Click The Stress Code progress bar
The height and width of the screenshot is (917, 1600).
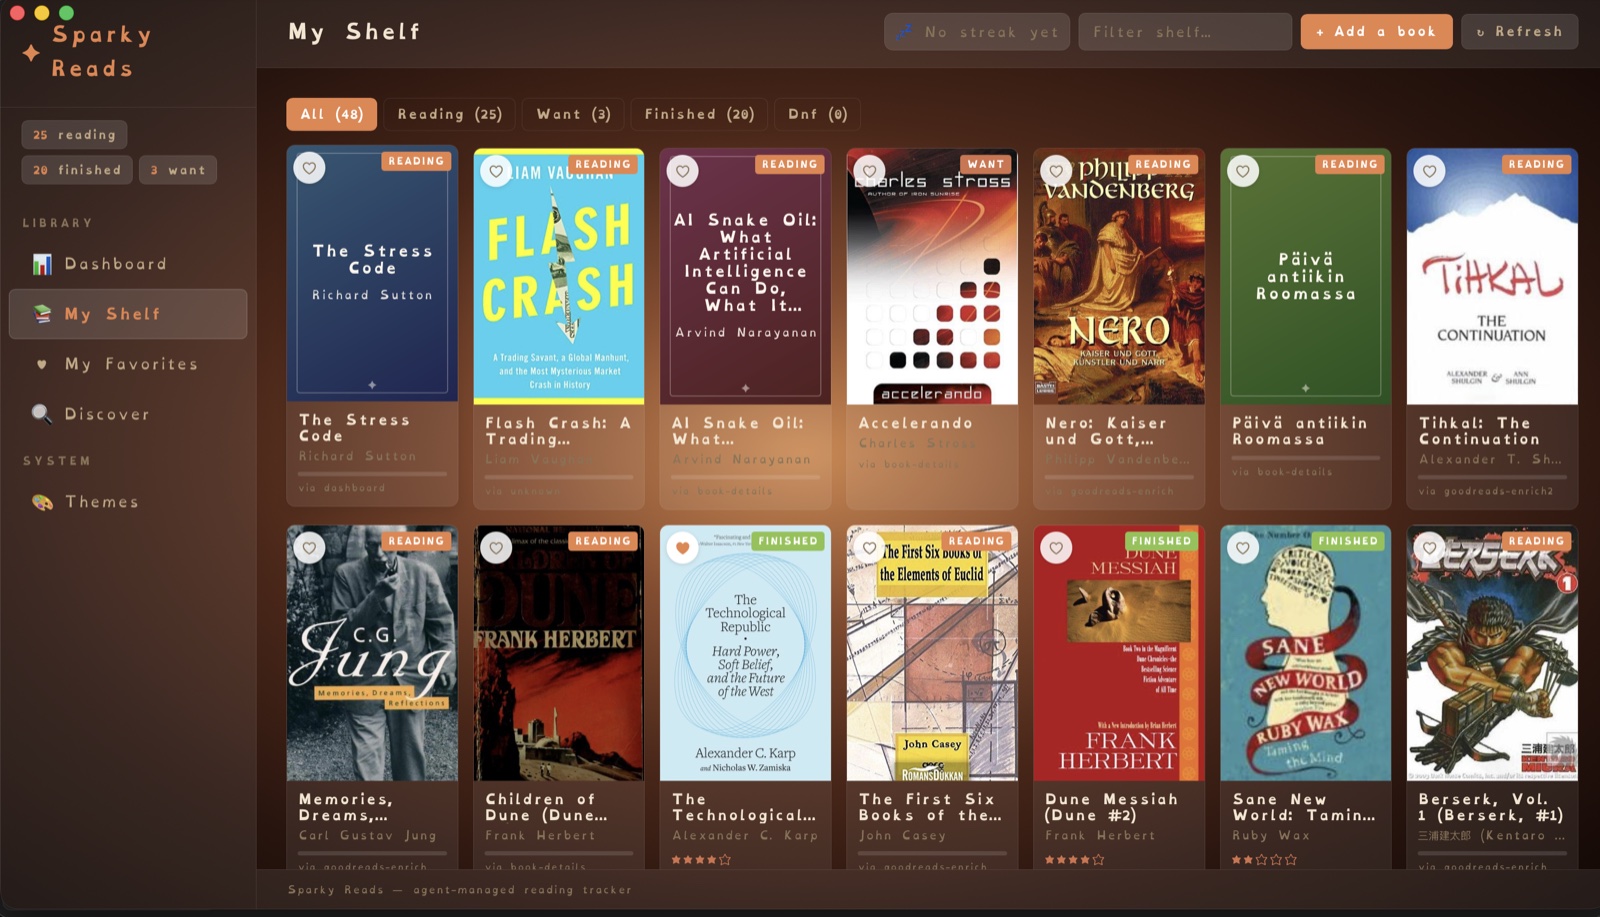pyautogui.click(x=372, y=474)
